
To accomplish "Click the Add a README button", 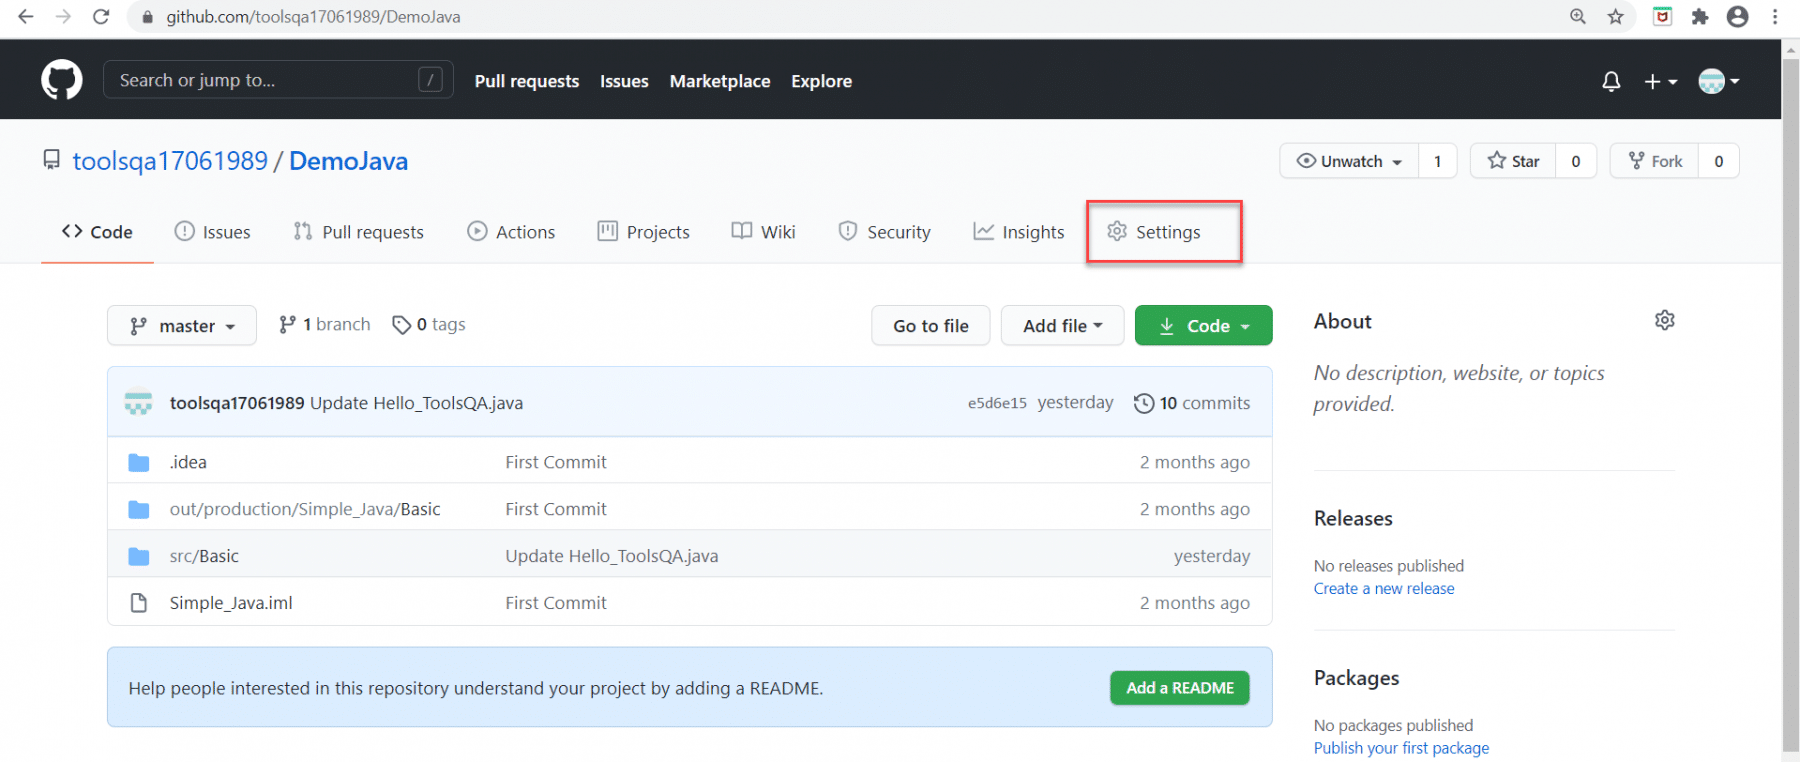I will [x=1180, y=688].
